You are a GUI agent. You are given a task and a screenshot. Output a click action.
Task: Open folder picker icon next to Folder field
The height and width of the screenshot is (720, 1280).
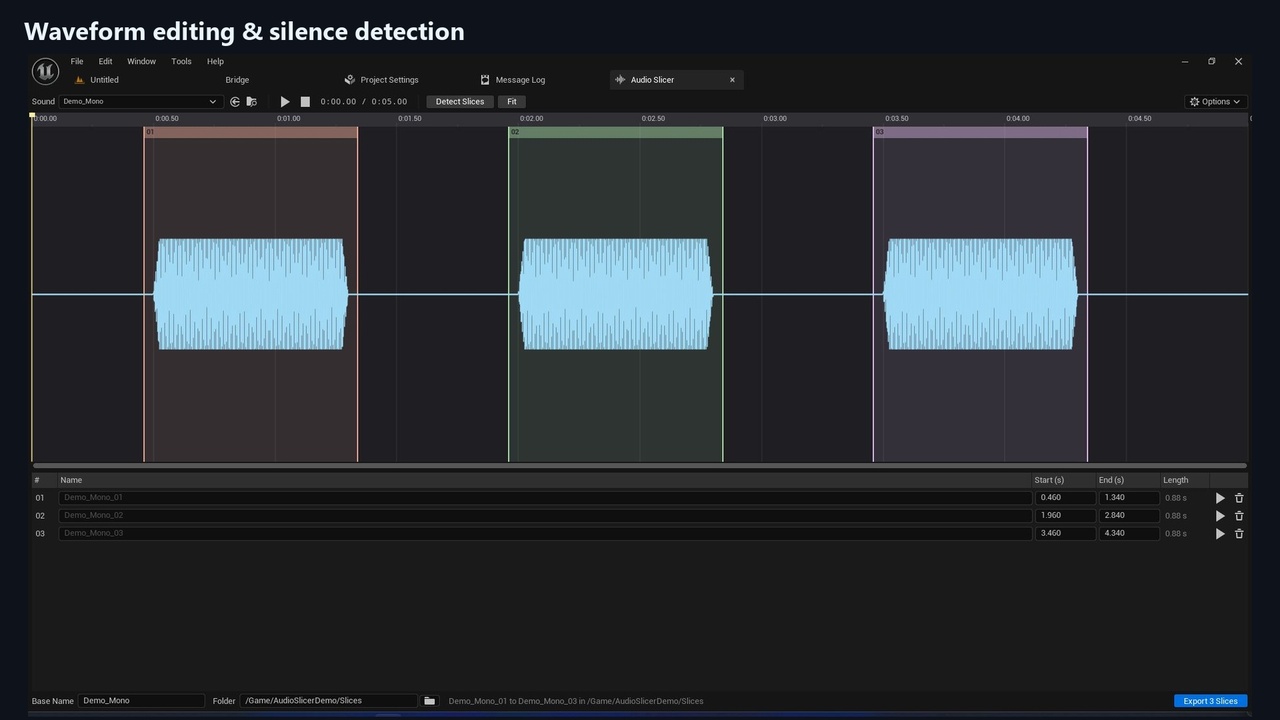(x=429, y=701)
